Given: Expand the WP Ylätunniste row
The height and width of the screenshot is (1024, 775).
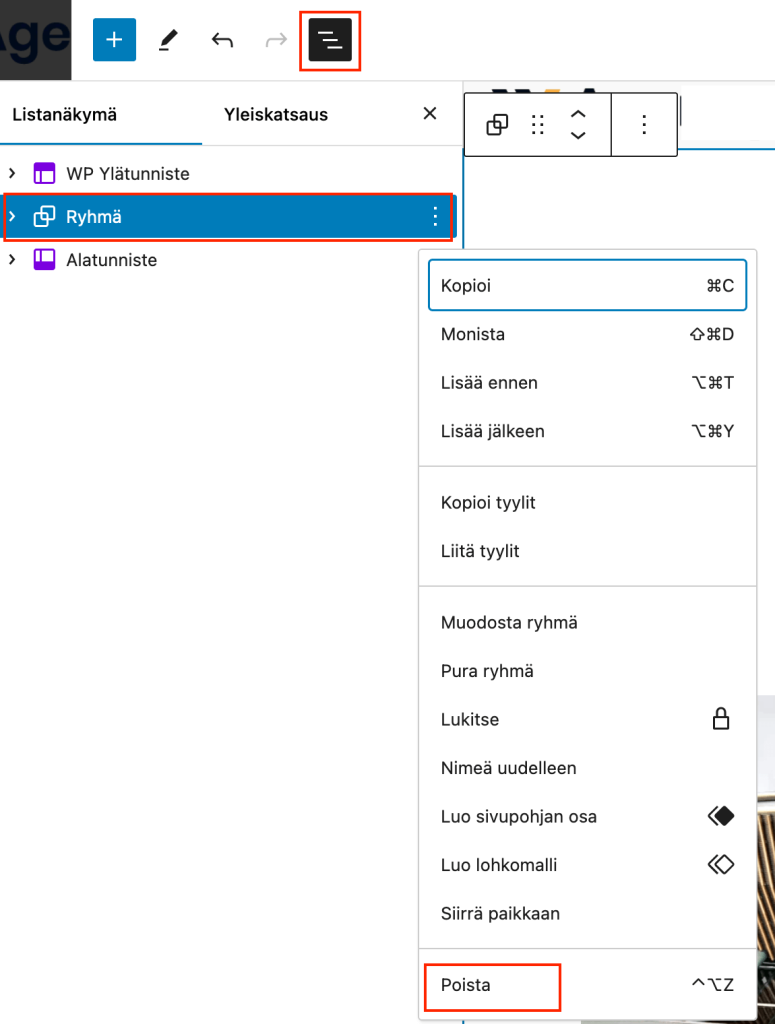Looking at the screenshot, I should [12, 173].
